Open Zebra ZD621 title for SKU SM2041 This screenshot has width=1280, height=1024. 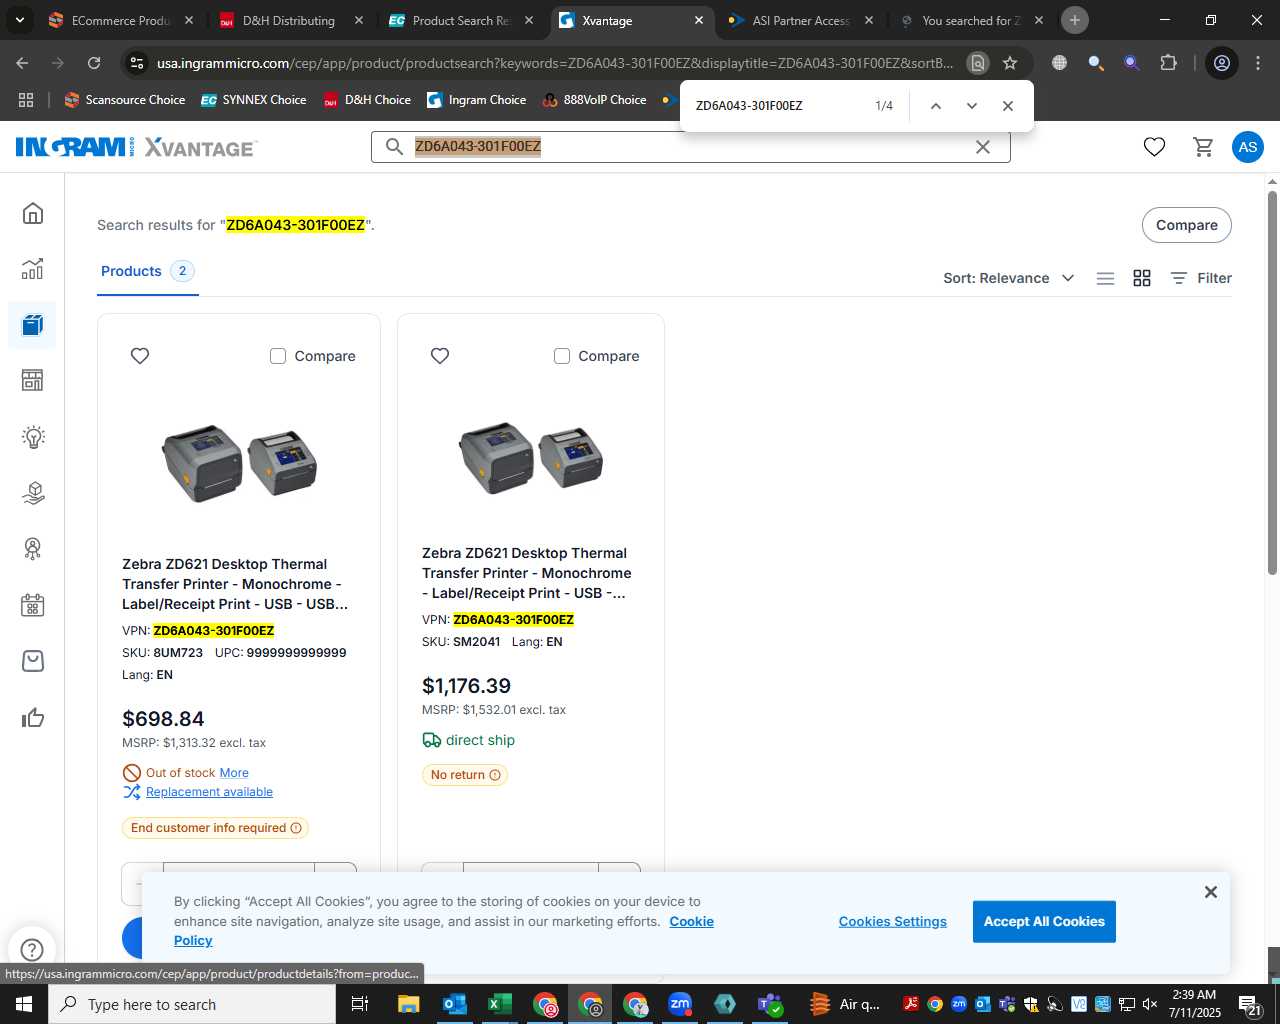point(527,573)
